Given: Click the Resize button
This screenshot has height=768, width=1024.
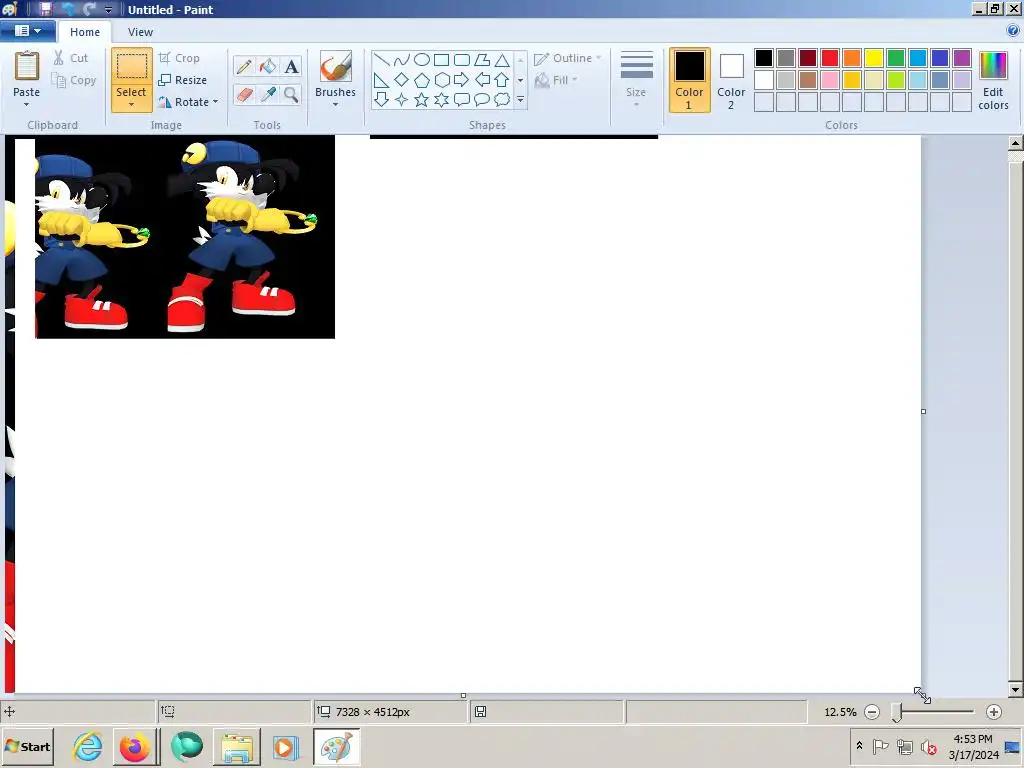Looking at the screenshot, I should pos(183,80).
